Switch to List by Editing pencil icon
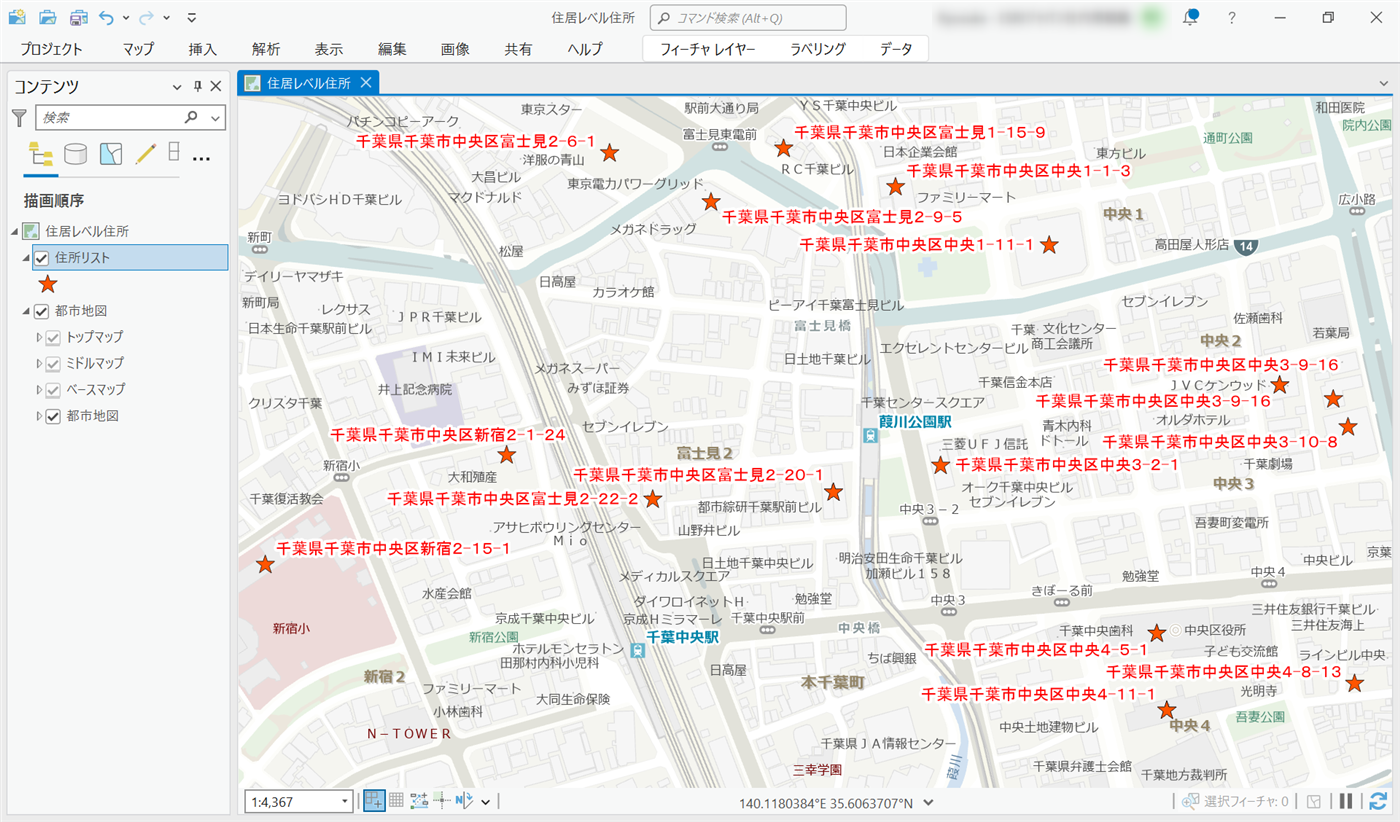This screenshot has width=1400, height=822. (146, 154)
